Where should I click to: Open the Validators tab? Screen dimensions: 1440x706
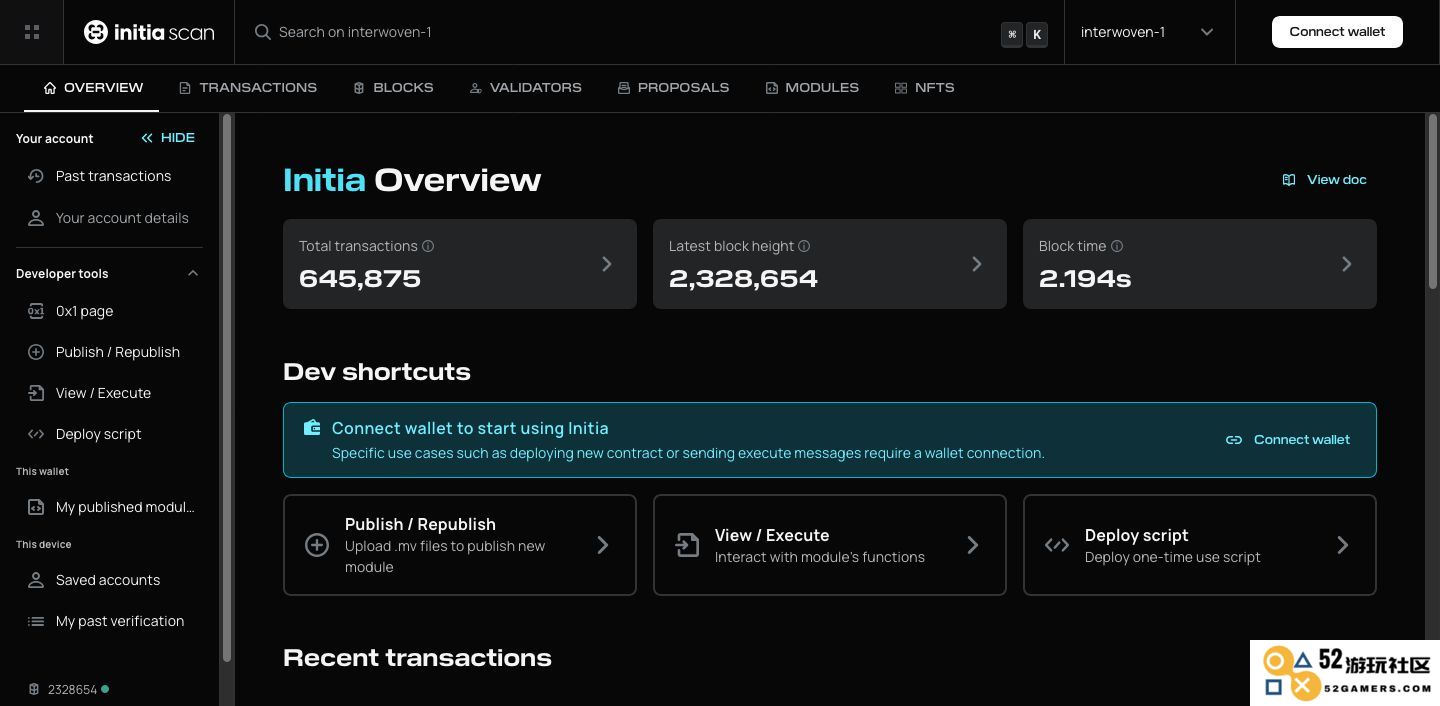click(525, 88)
